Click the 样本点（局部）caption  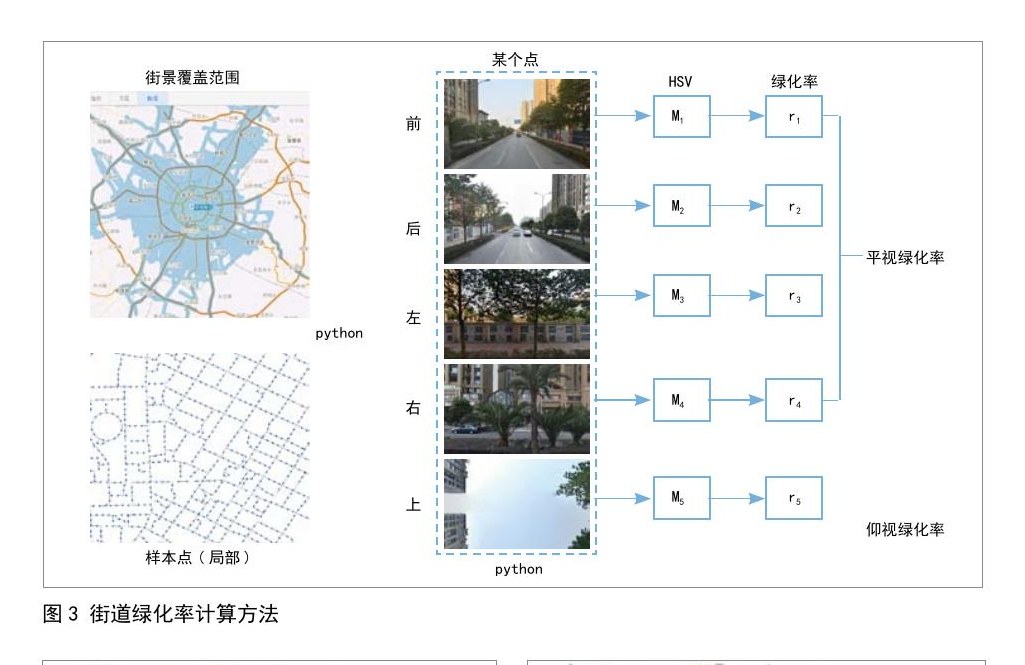pos(197,558)
